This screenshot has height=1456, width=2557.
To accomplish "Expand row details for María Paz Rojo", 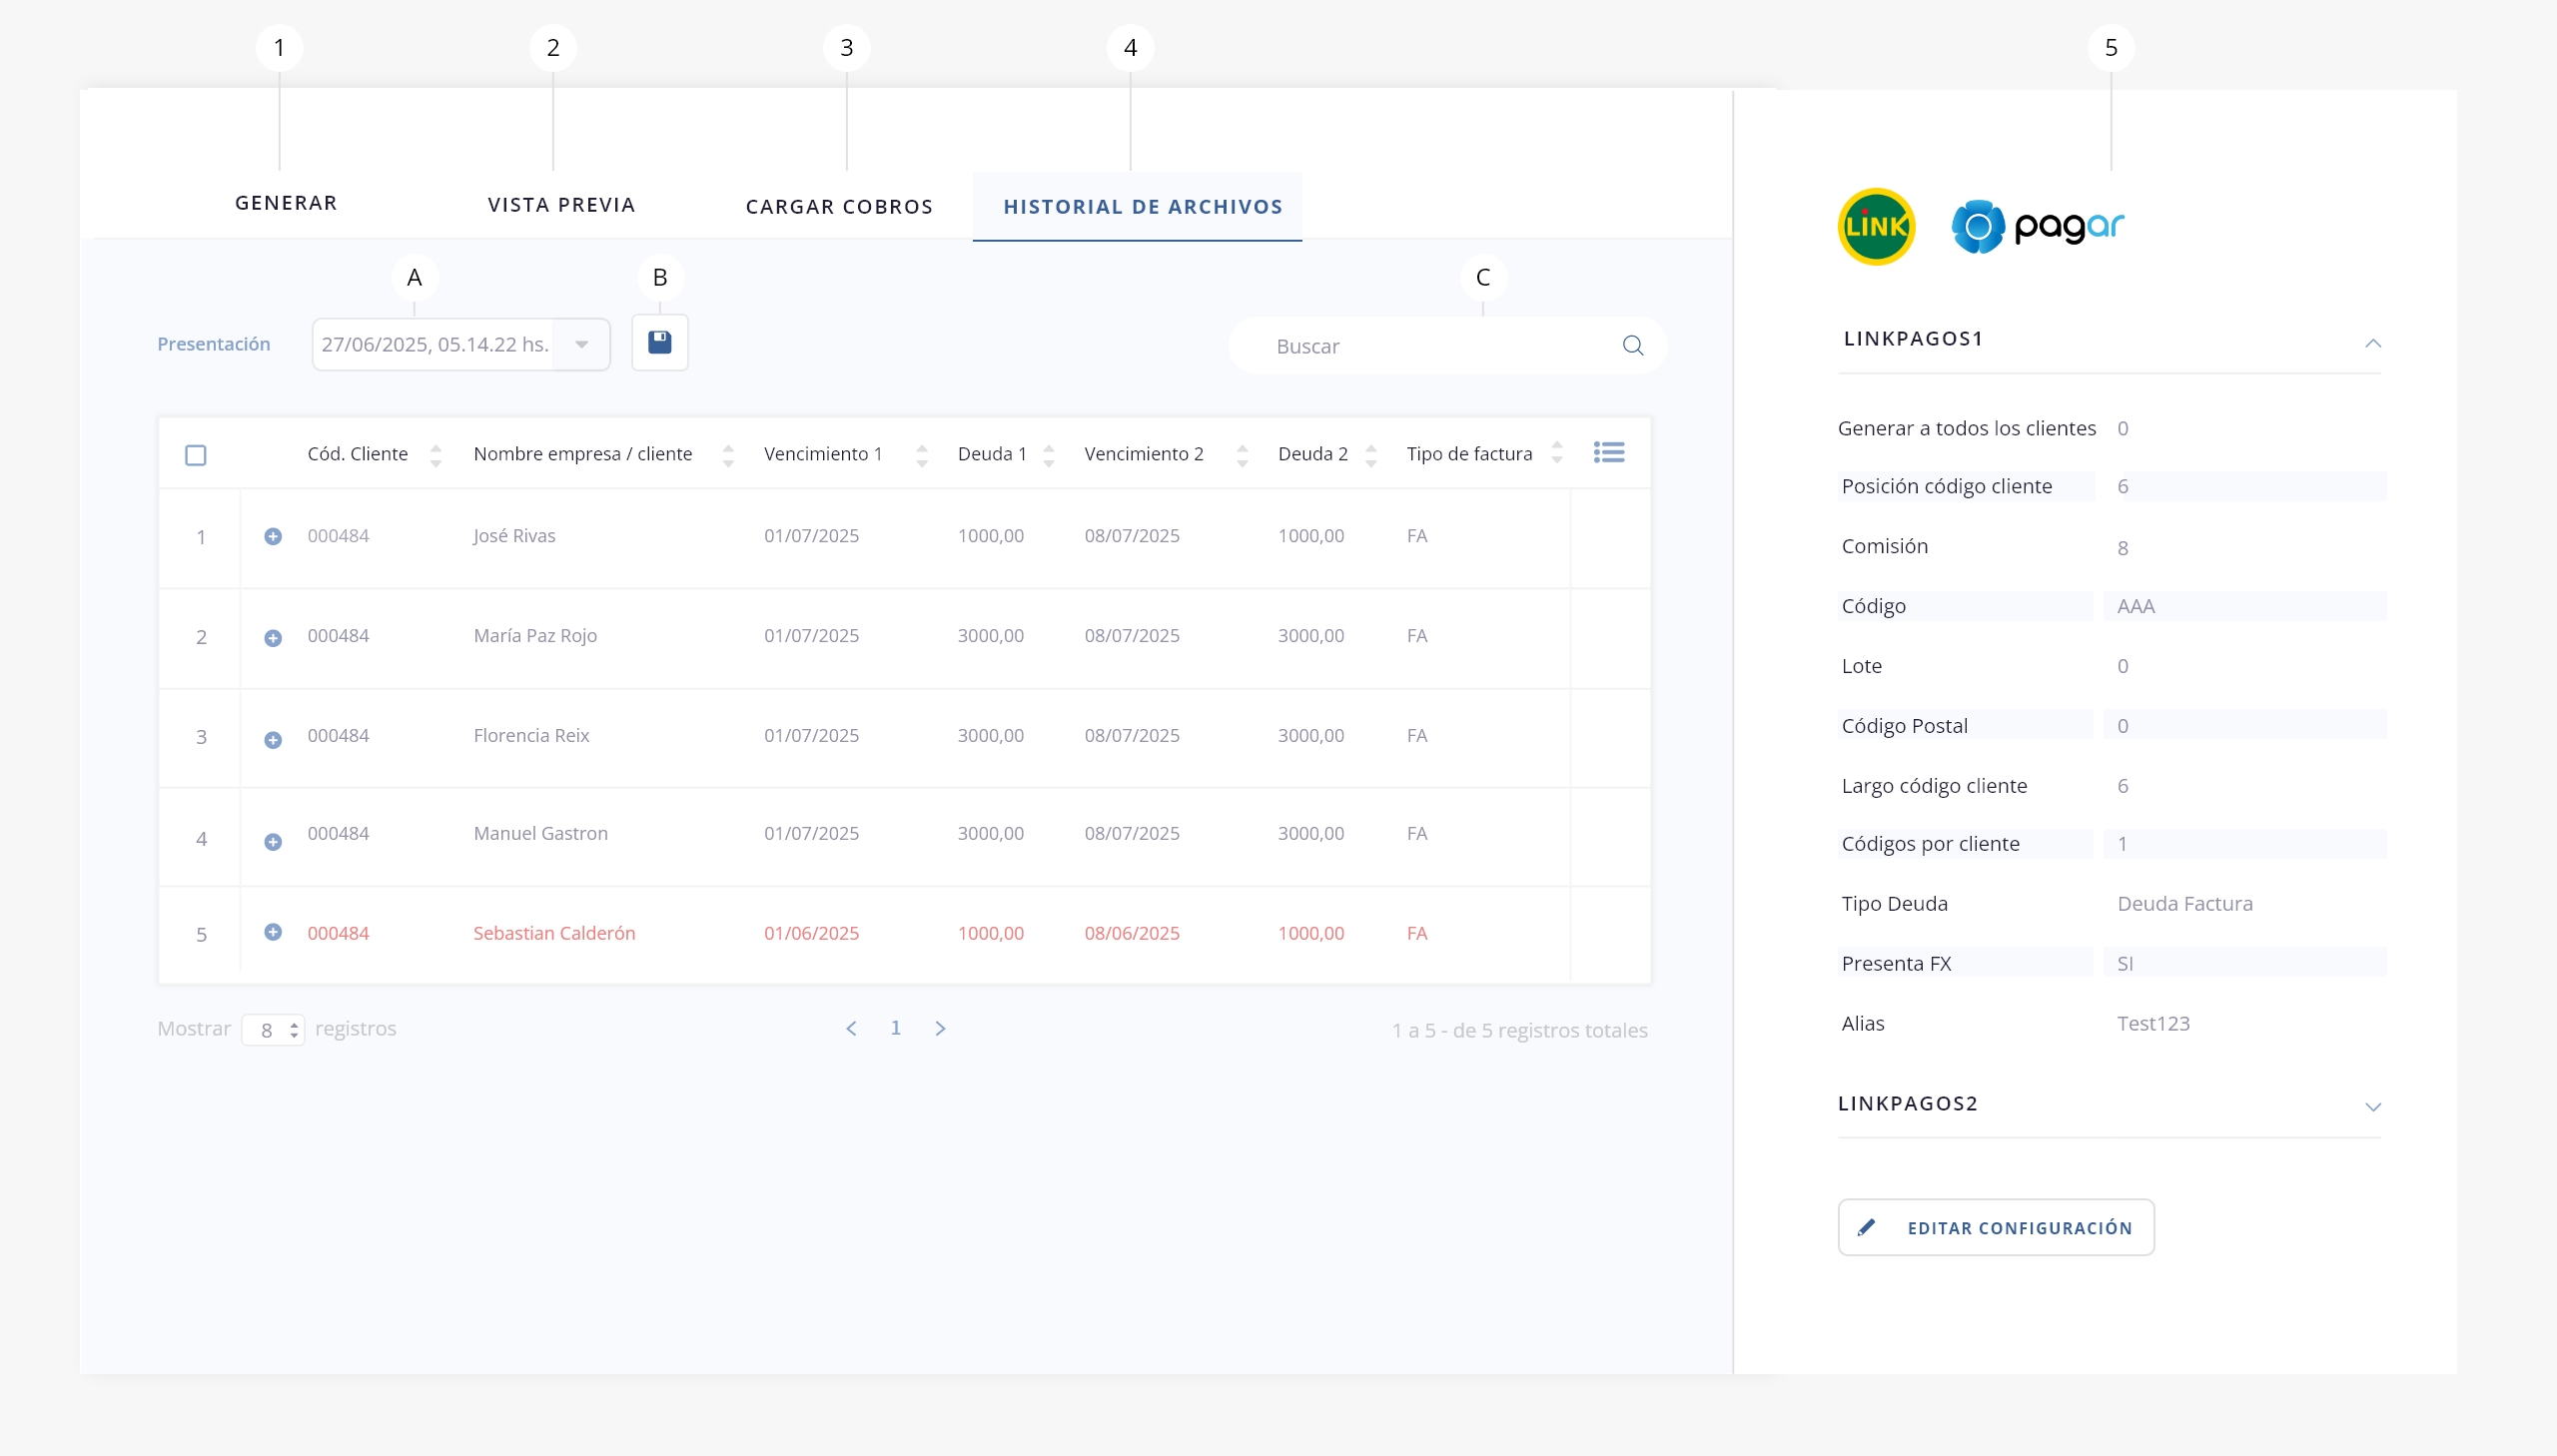I will [272, 638].
